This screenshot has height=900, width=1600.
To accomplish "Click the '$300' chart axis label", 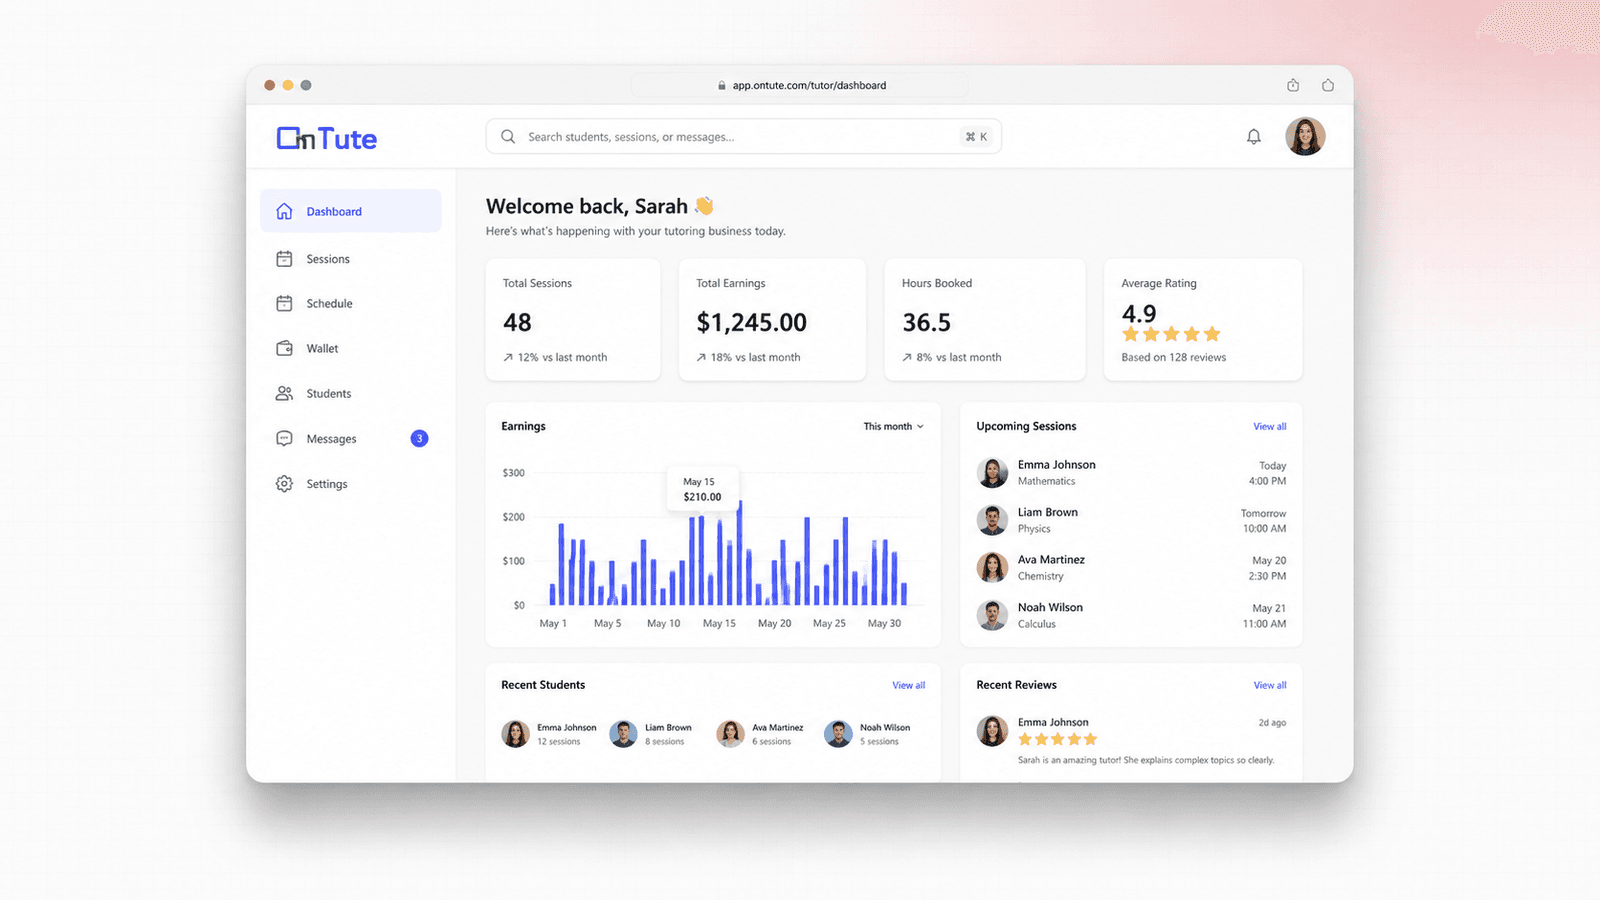I will [513, 473].
